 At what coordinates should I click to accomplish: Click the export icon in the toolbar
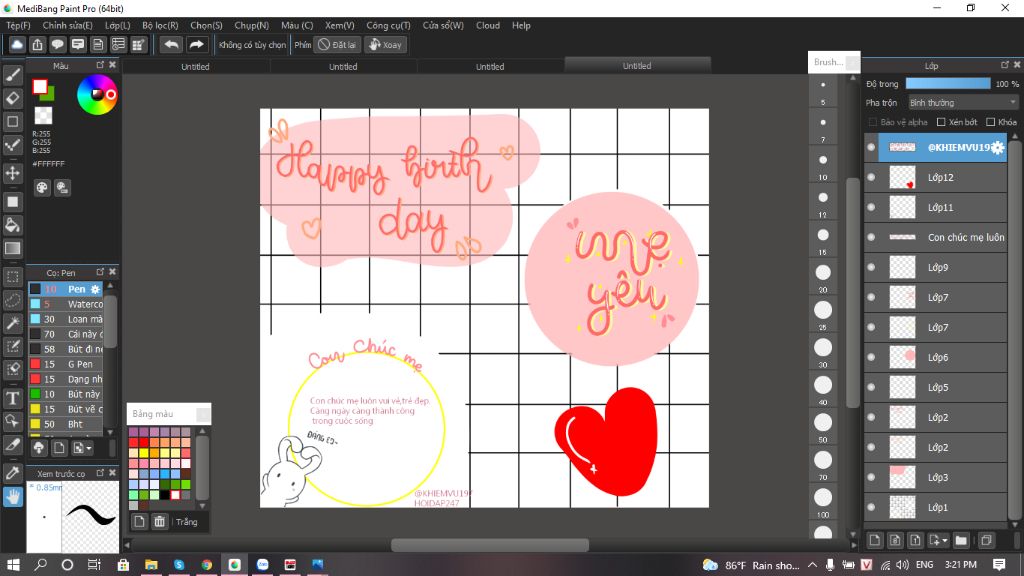point(37,44)
